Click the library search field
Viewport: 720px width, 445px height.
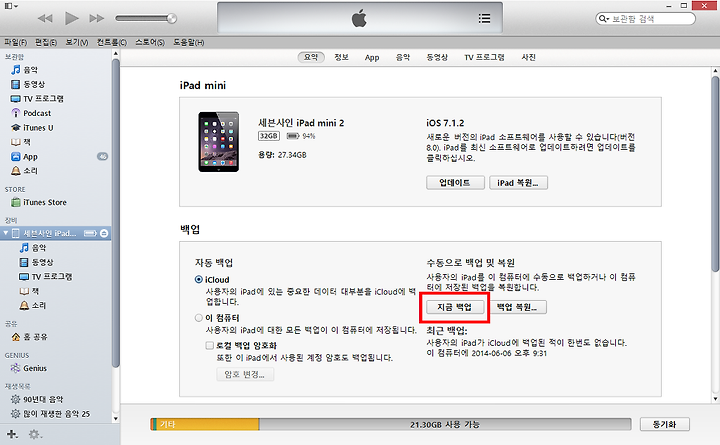point(645,19)
